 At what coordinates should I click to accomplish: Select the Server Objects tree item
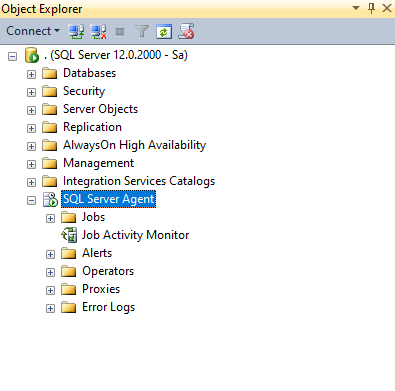click(100, 109)
